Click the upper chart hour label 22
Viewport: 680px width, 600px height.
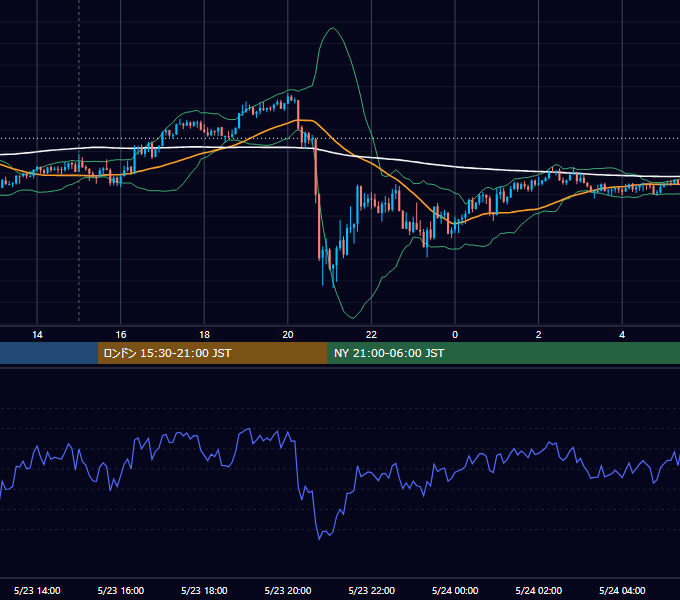pyautogui.click(x=371, y=335)
